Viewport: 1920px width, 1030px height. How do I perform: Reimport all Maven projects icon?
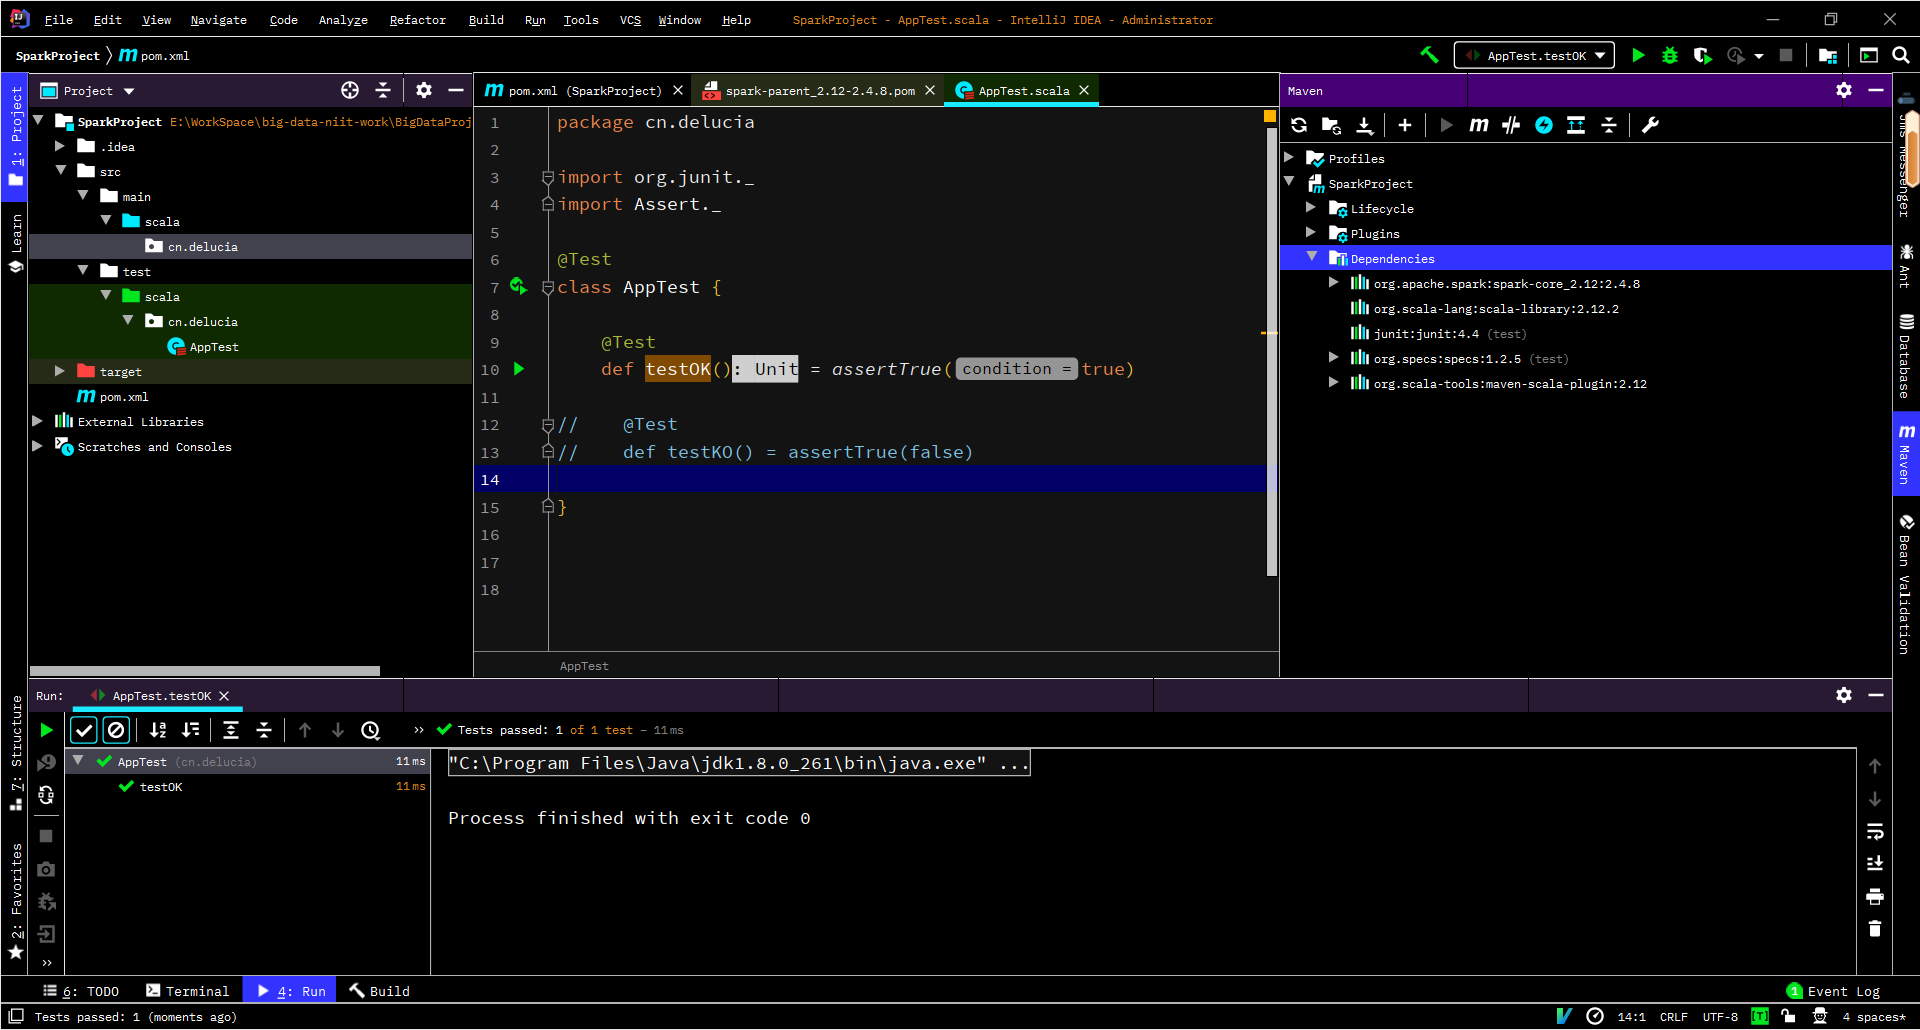pyautogui.click(x=1299, y=125)
